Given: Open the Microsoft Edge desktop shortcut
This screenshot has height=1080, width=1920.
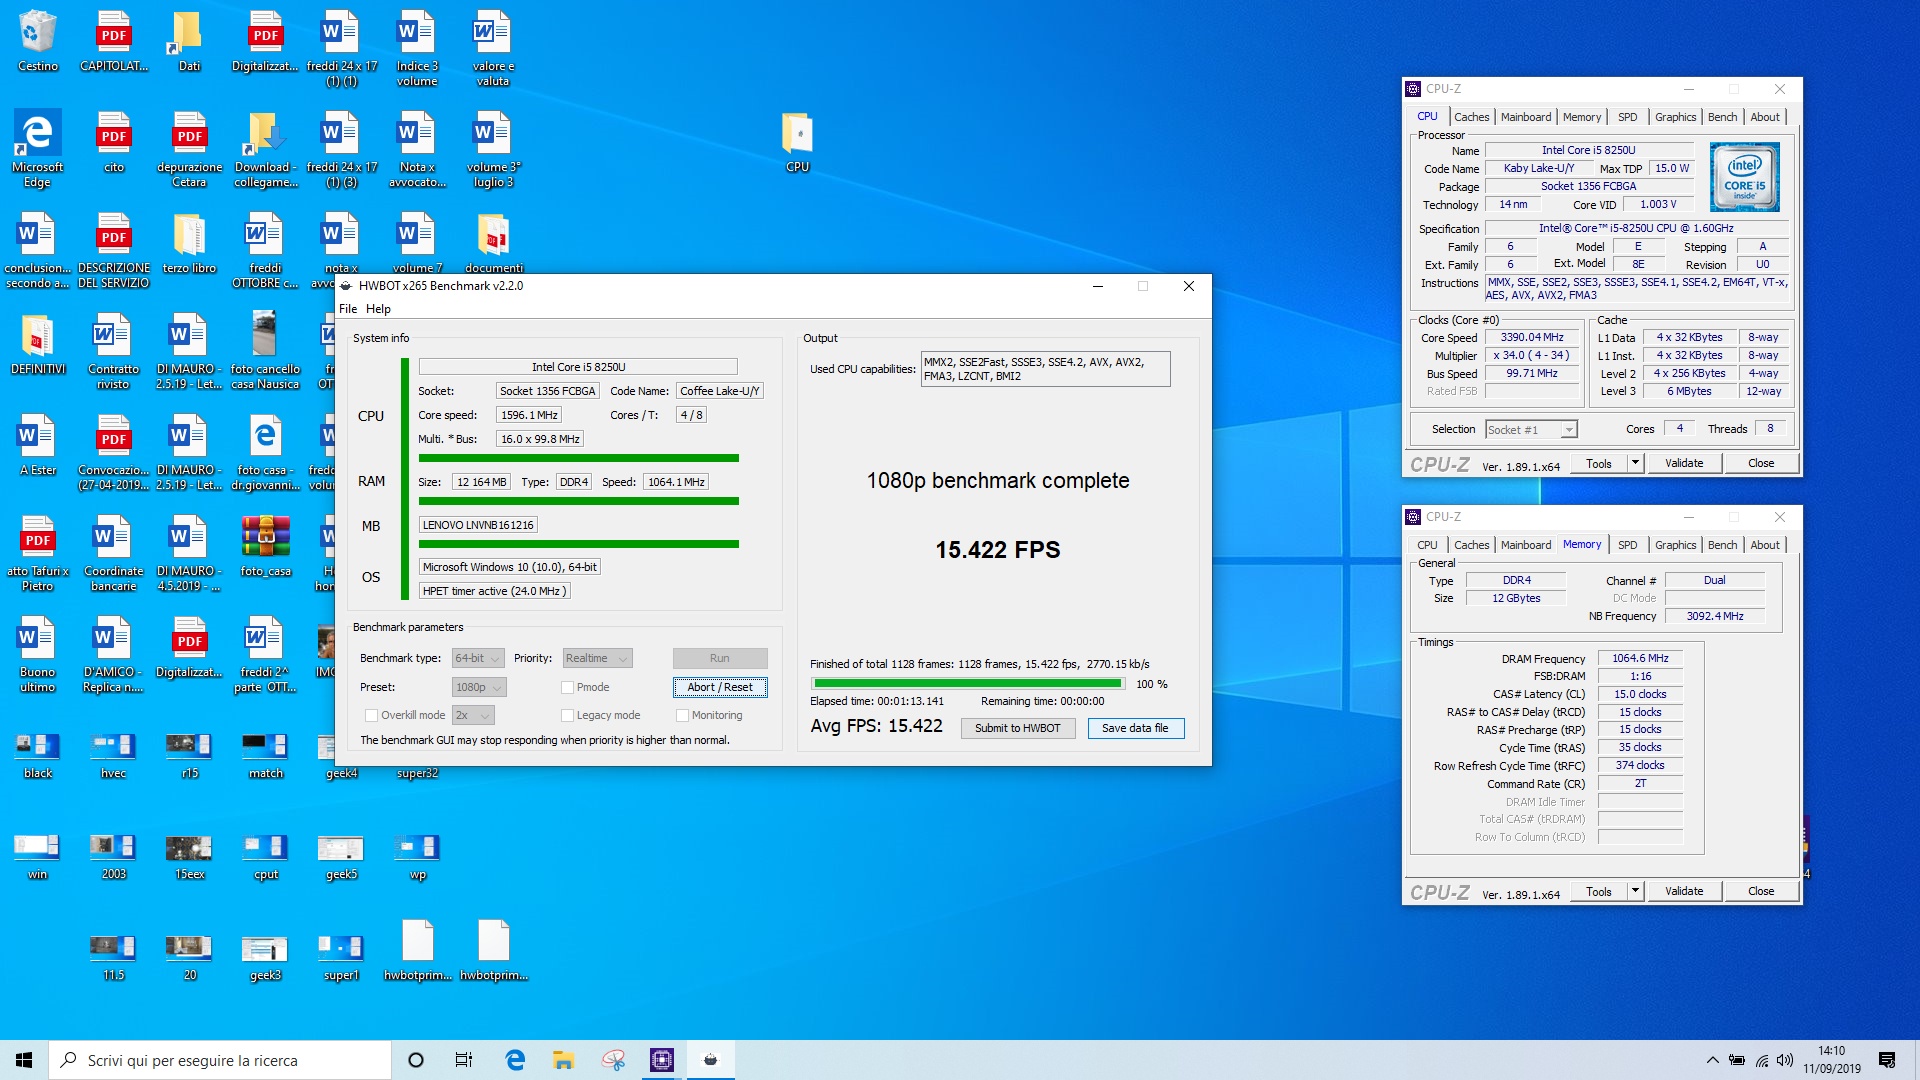Looking at the screenshot, I should pos(37,148).
